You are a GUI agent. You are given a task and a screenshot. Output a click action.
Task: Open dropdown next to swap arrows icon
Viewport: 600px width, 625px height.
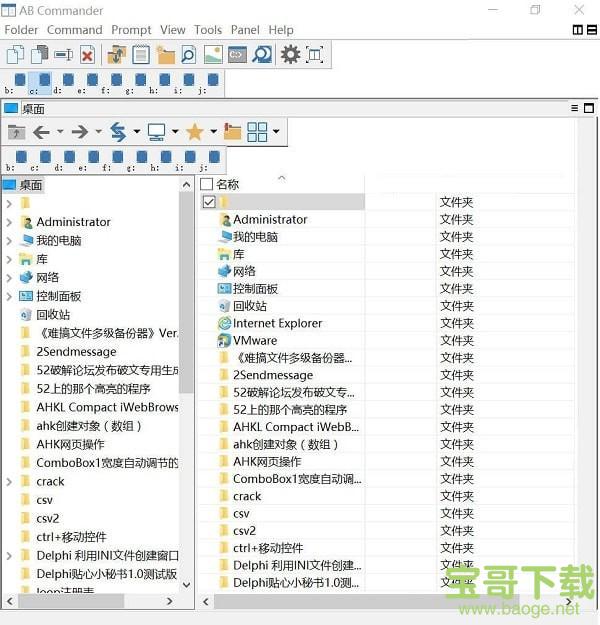coord(137,131)
